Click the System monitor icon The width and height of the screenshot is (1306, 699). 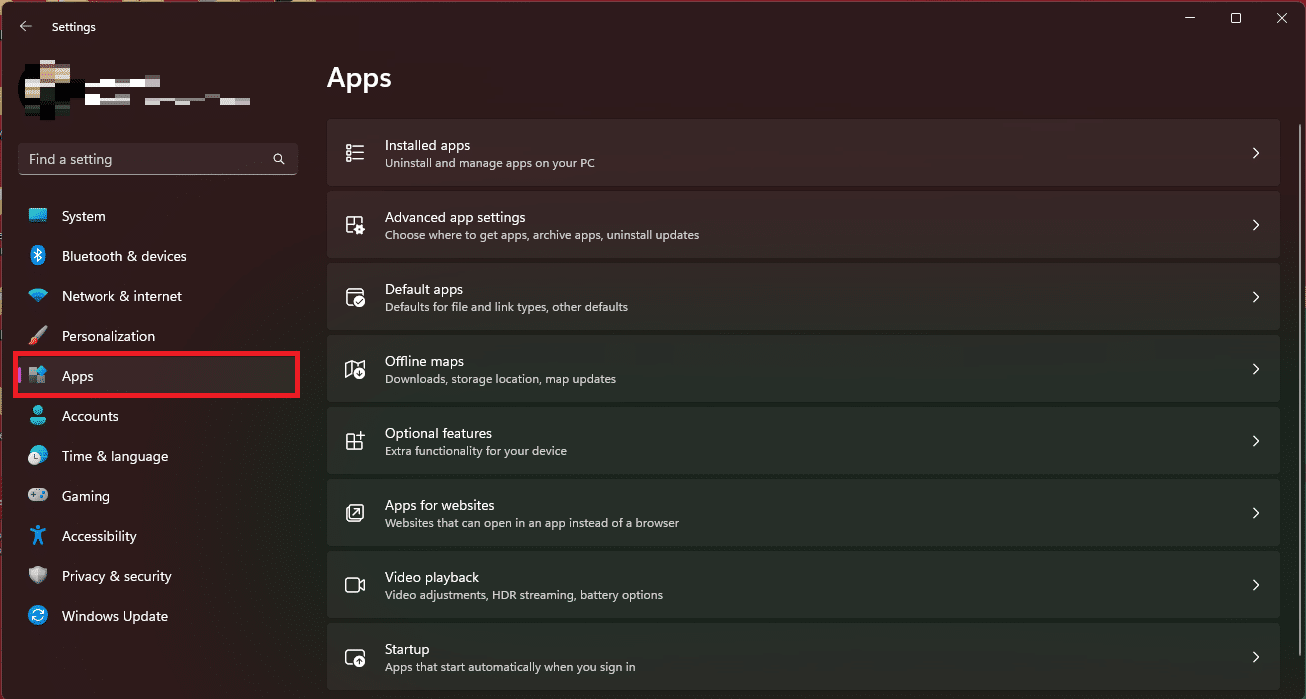tap(38, 216)
